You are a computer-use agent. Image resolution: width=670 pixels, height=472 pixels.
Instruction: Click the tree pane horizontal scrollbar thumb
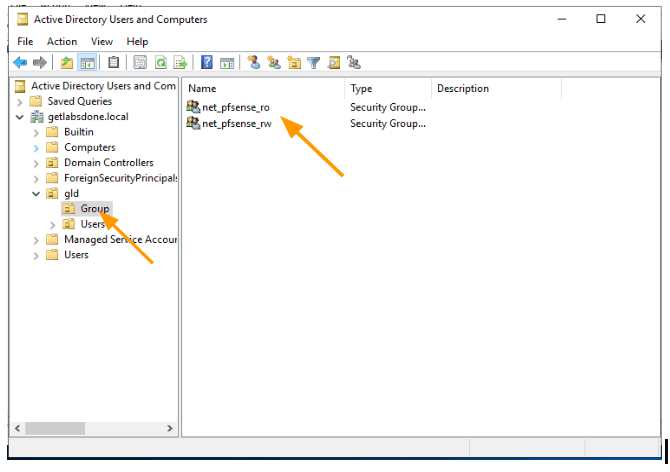click(55, 428)
